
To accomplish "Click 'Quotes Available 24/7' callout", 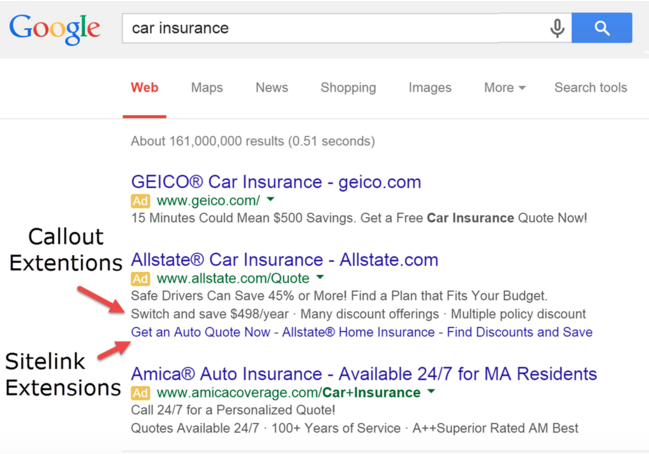I will pos(195,428).
